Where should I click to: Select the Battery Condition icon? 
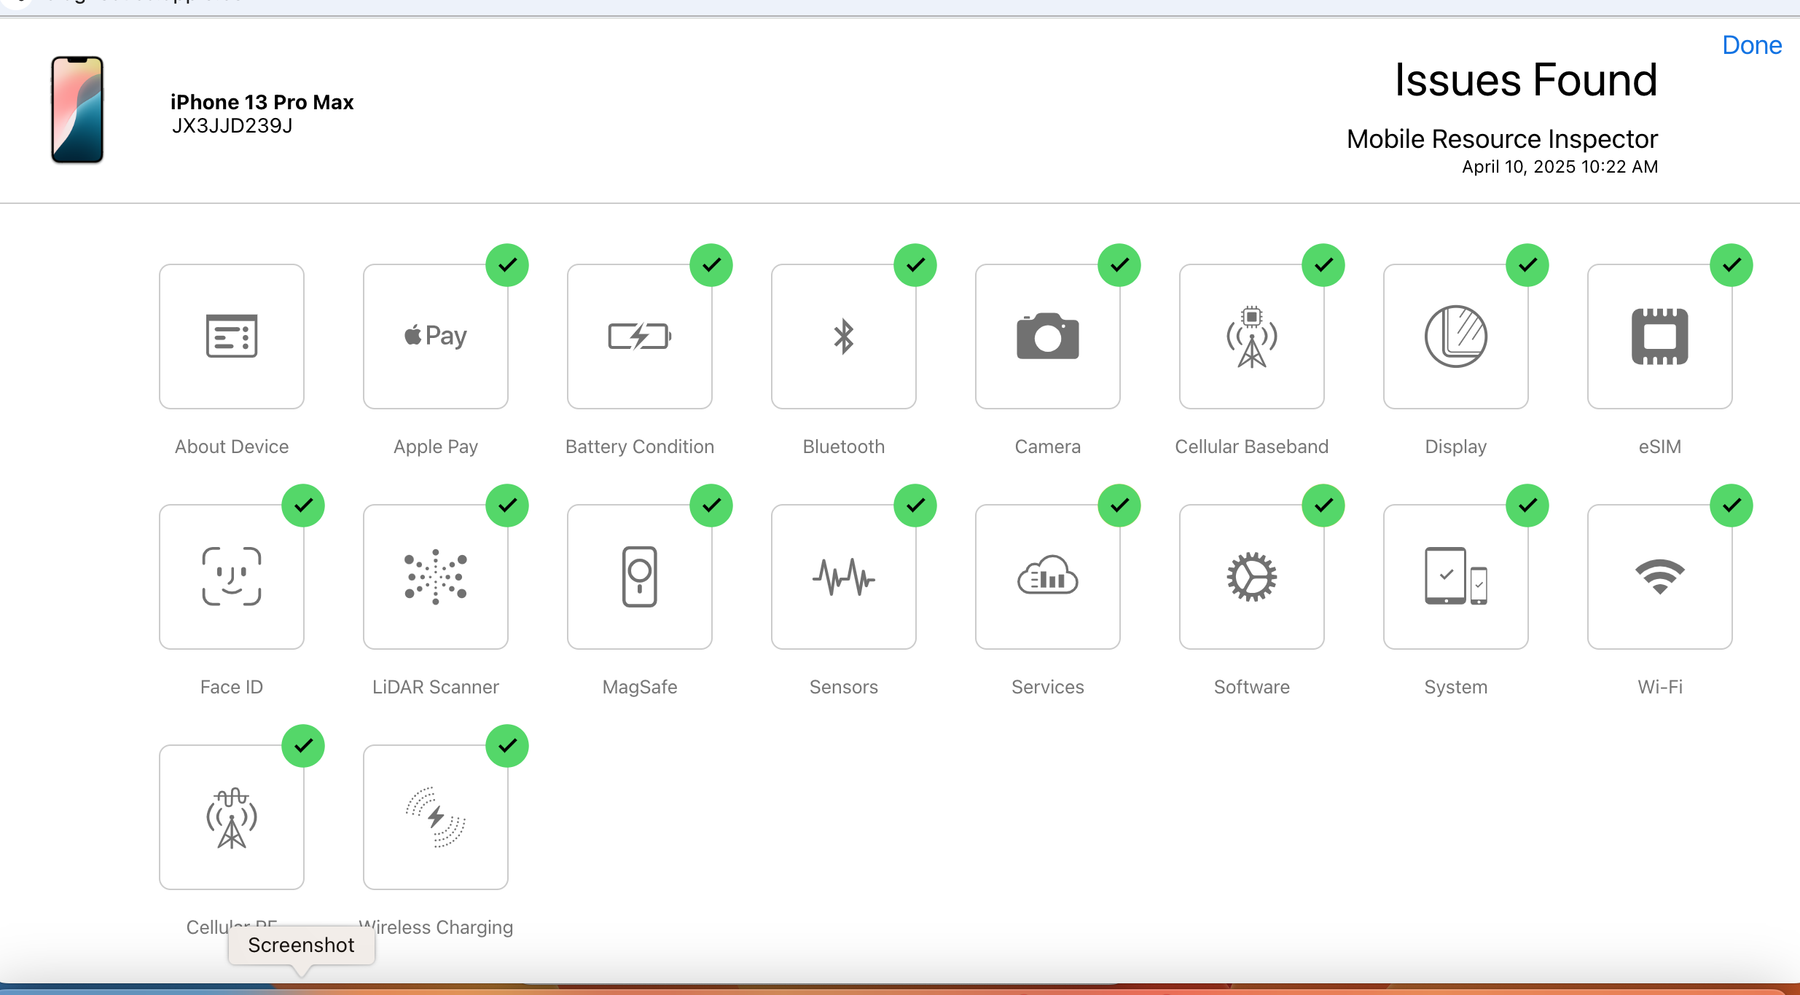coord(639,336)
